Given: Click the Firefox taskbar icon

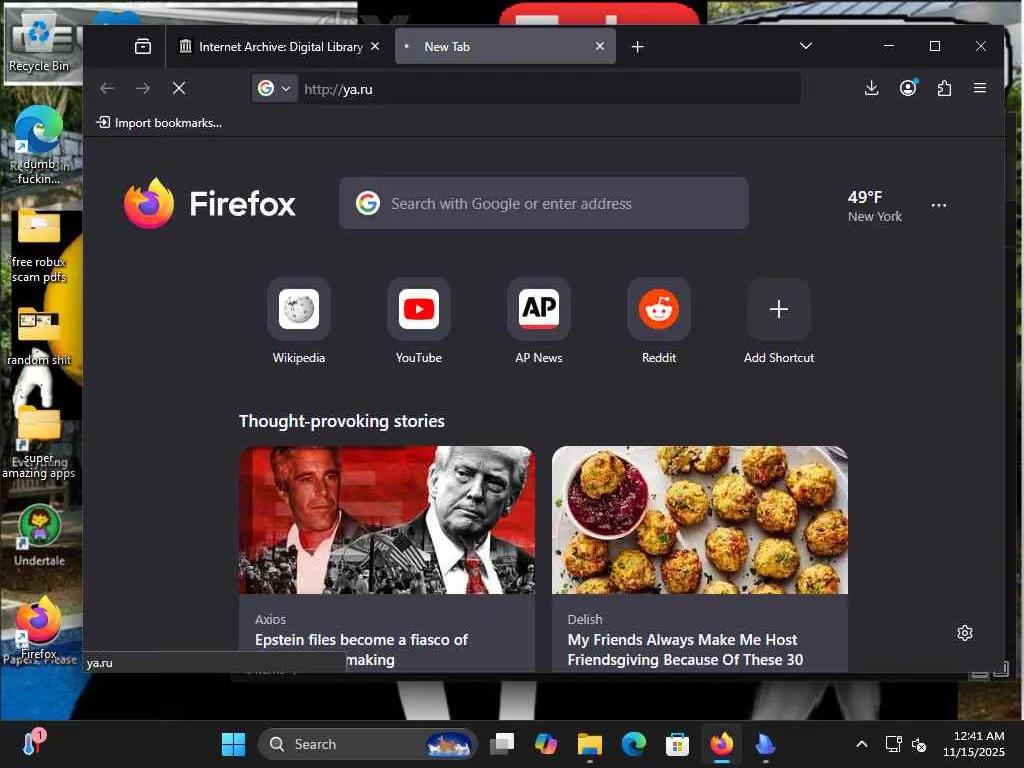Looking at the screenshot, I should [722, 744].
